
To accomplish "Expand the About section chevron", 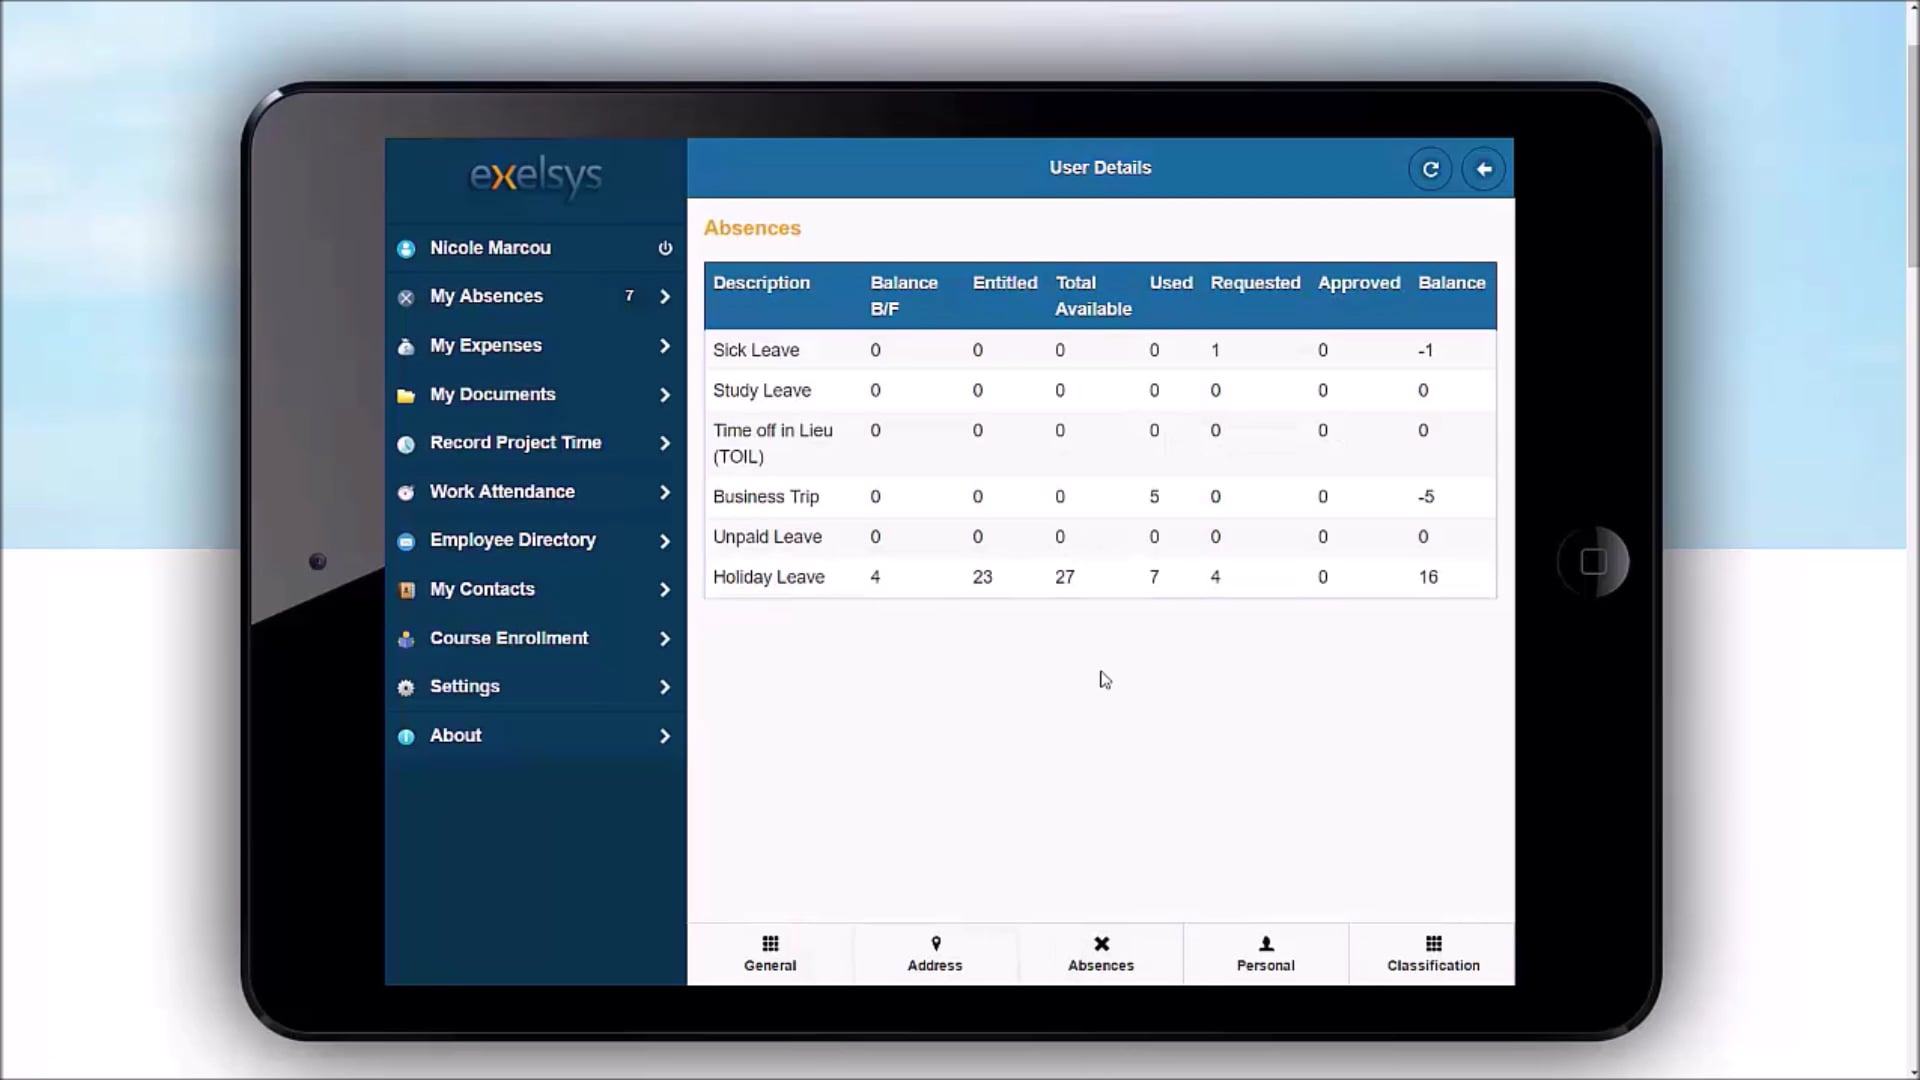I will [665, 736].
